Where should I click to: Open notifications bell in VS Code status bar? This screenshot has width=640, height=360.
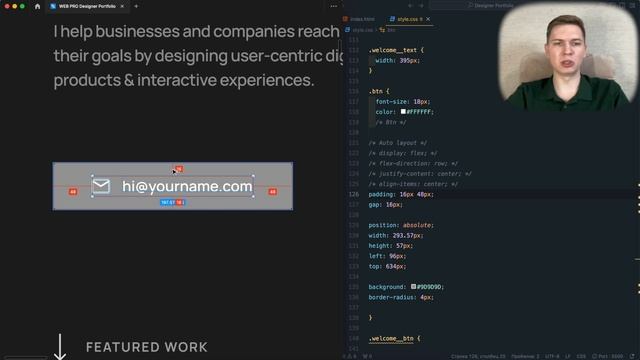point(632,356)
